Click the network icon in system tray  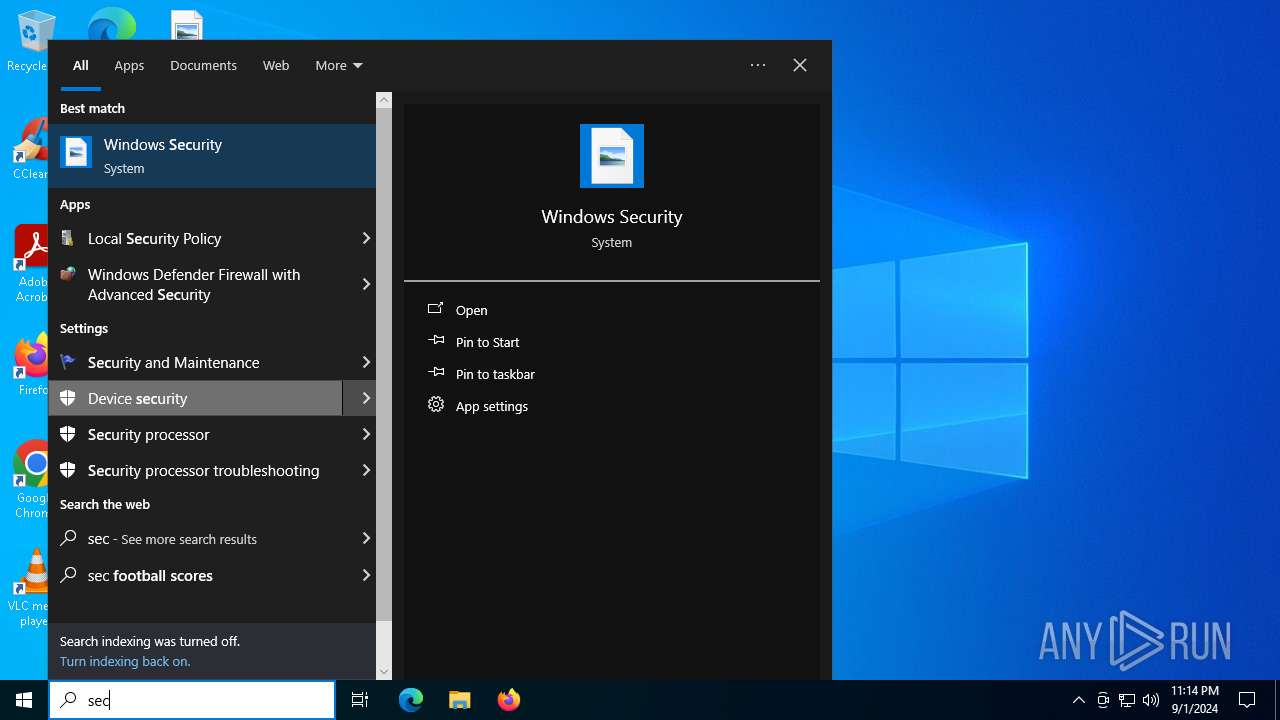1127,700
